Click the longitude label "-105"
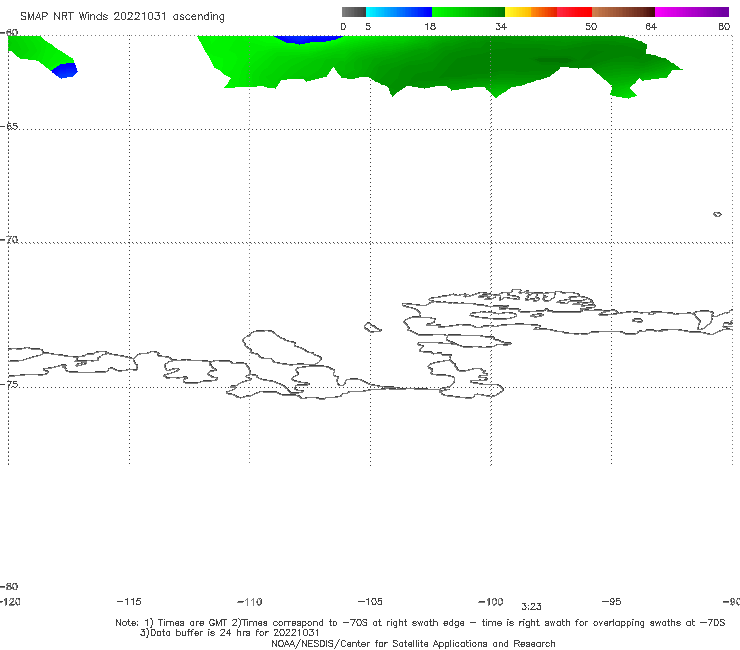Image resolution: width=740 pixels, height=650 pixels. [x=370, y=601]
